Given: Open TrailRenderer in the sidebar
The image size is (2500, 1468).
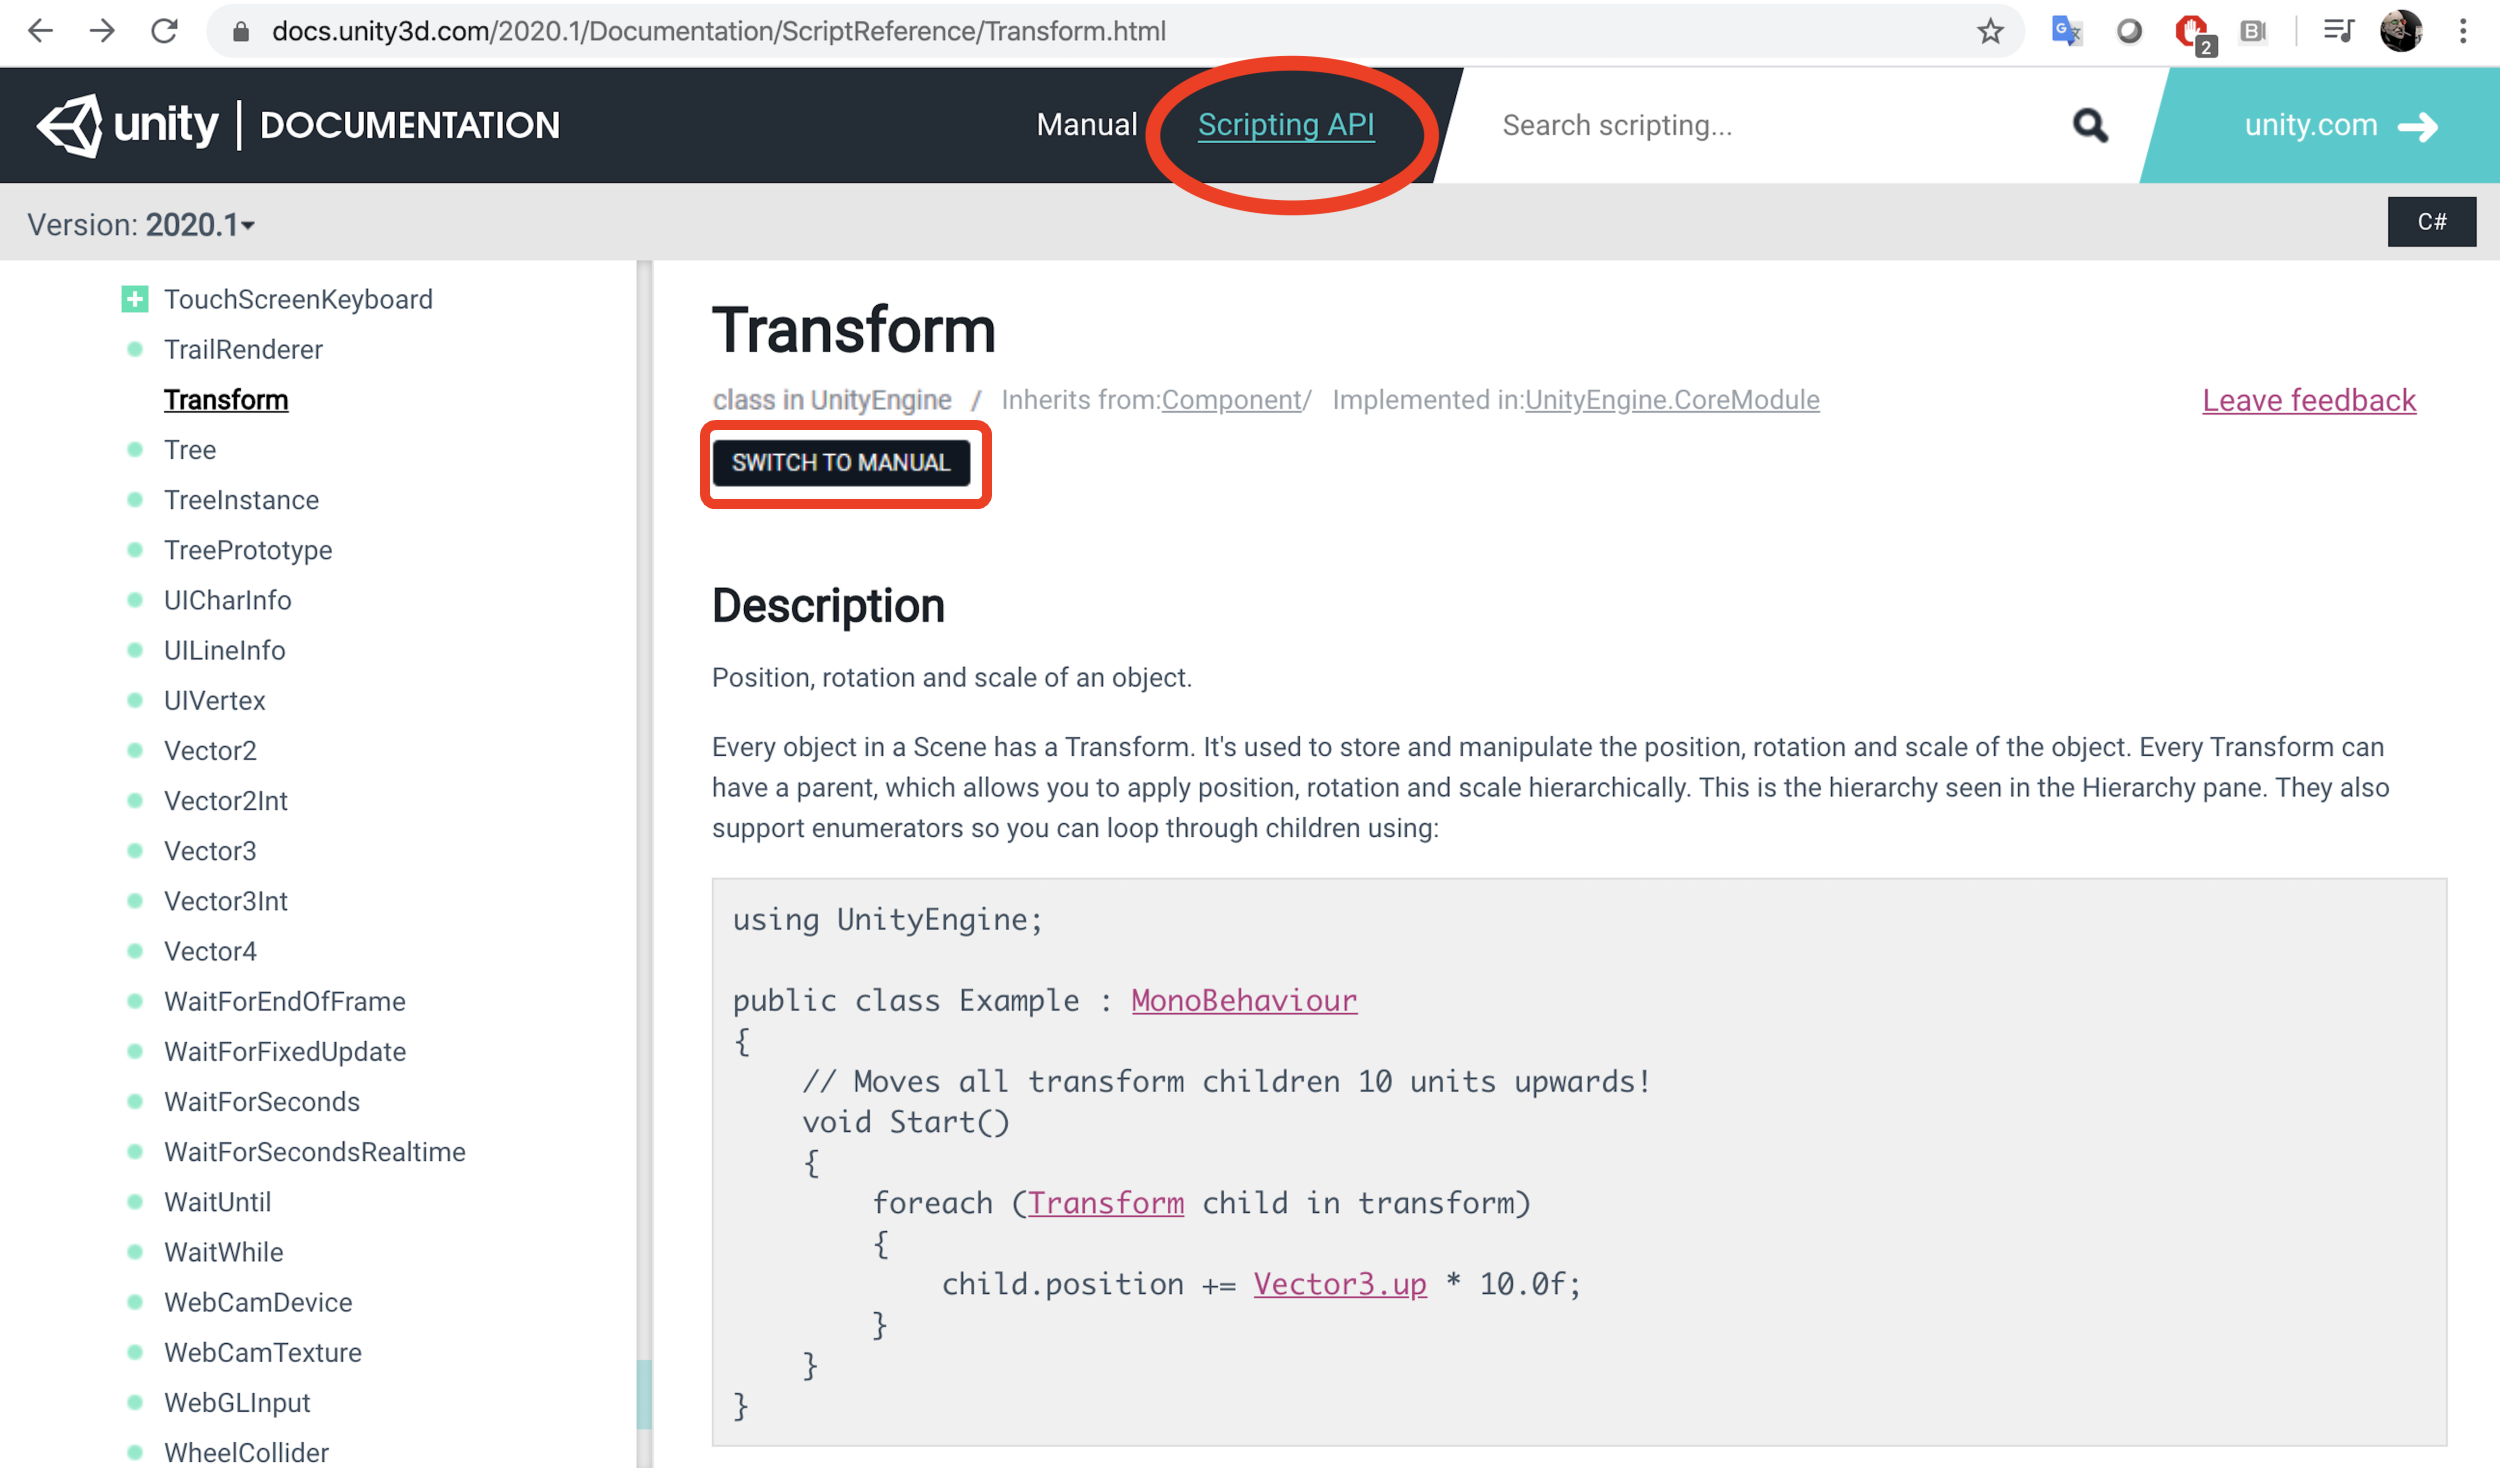Looking at the screenshot, I should [x=243, y=349].
